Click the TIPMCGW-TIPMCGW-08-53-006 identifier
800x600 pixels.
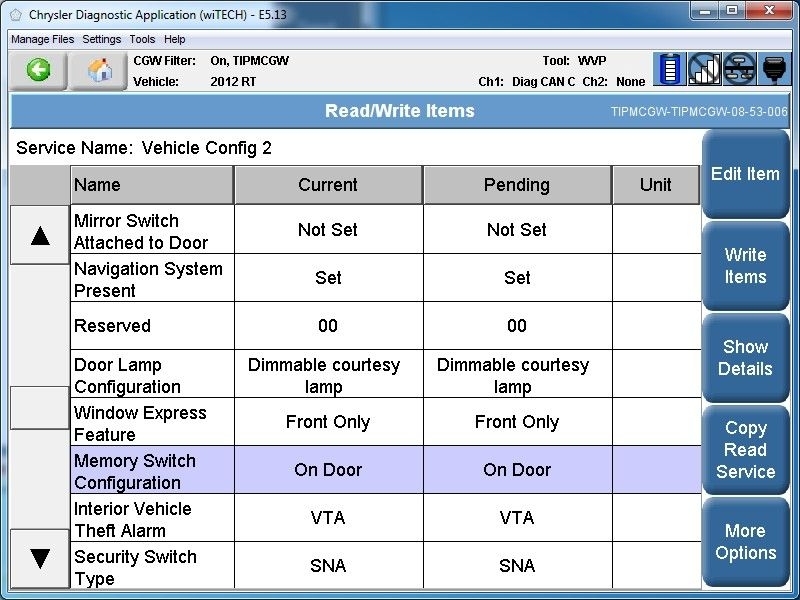(699, 112)
